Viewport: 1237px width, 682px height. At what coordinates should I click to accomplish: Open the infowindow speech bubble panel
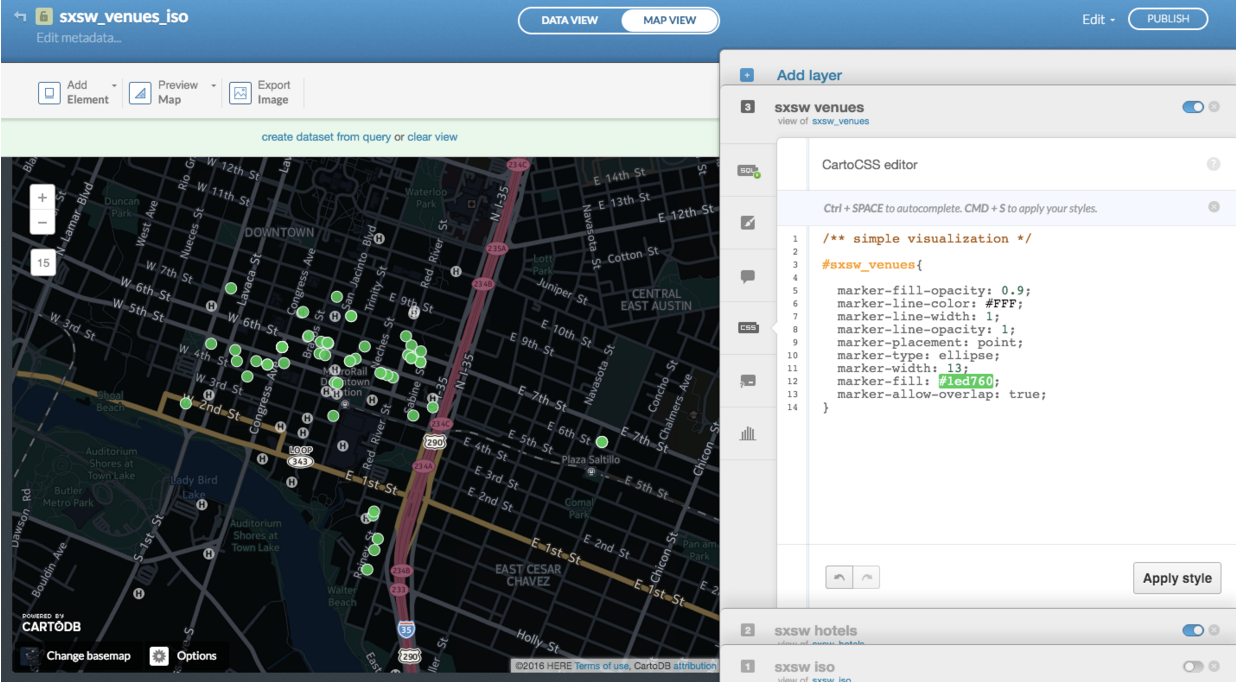point(748,276)
